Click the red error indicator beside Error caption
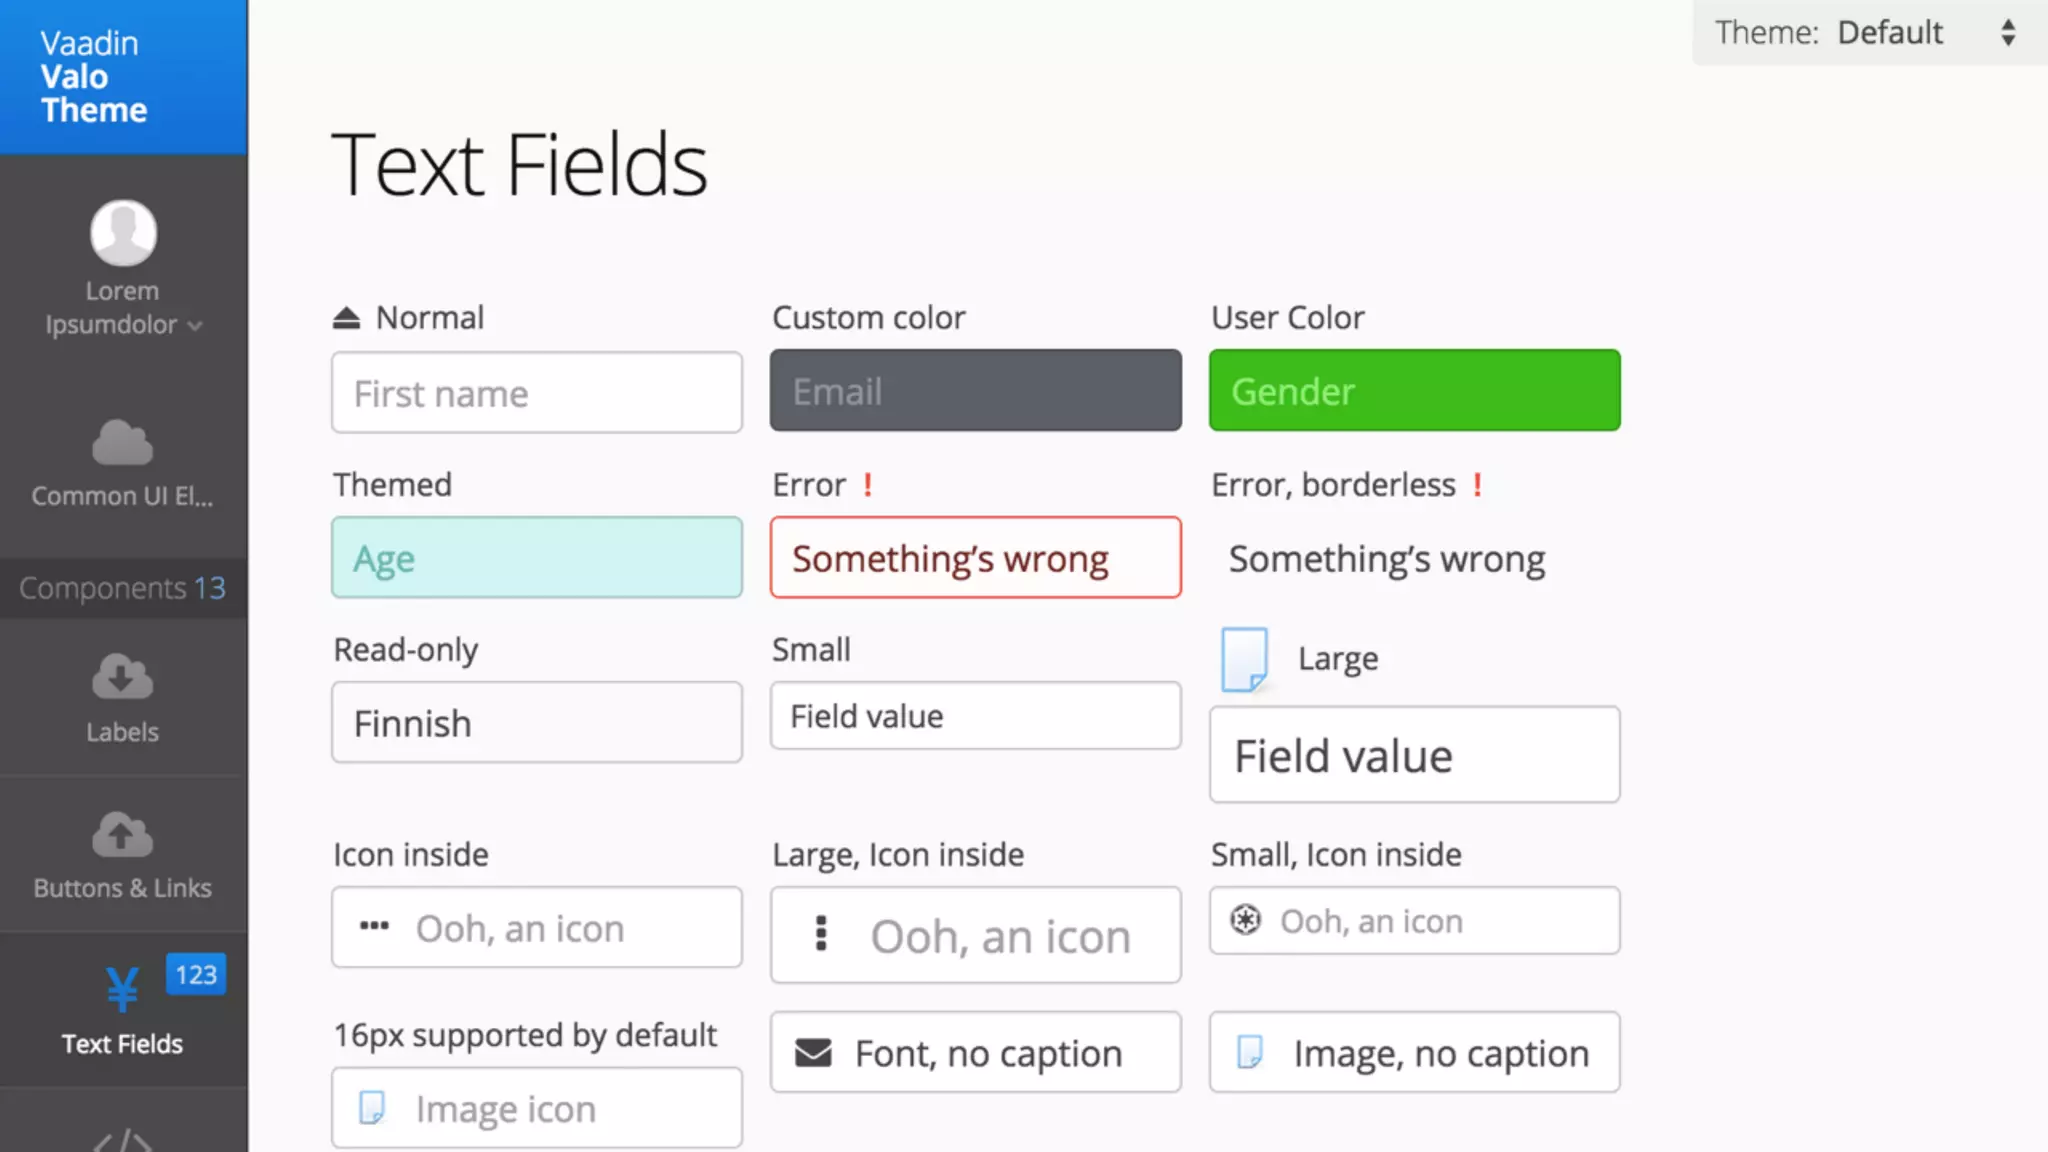The width and height of the screenshot is (2048, 1152). (x=868, y=485)
